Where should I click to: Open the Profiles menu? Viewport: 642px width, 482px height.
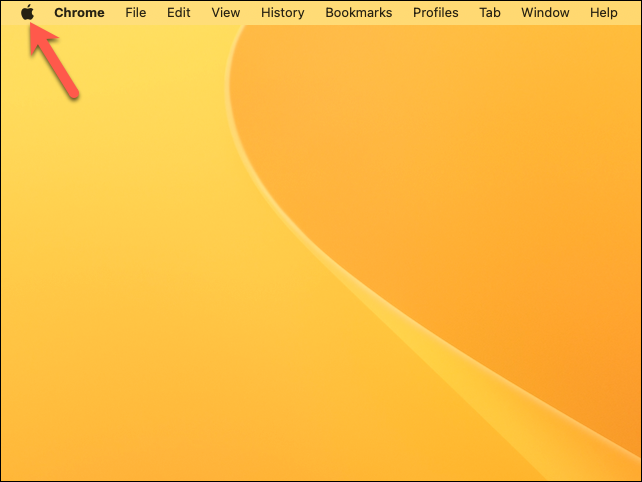(436, 13)
